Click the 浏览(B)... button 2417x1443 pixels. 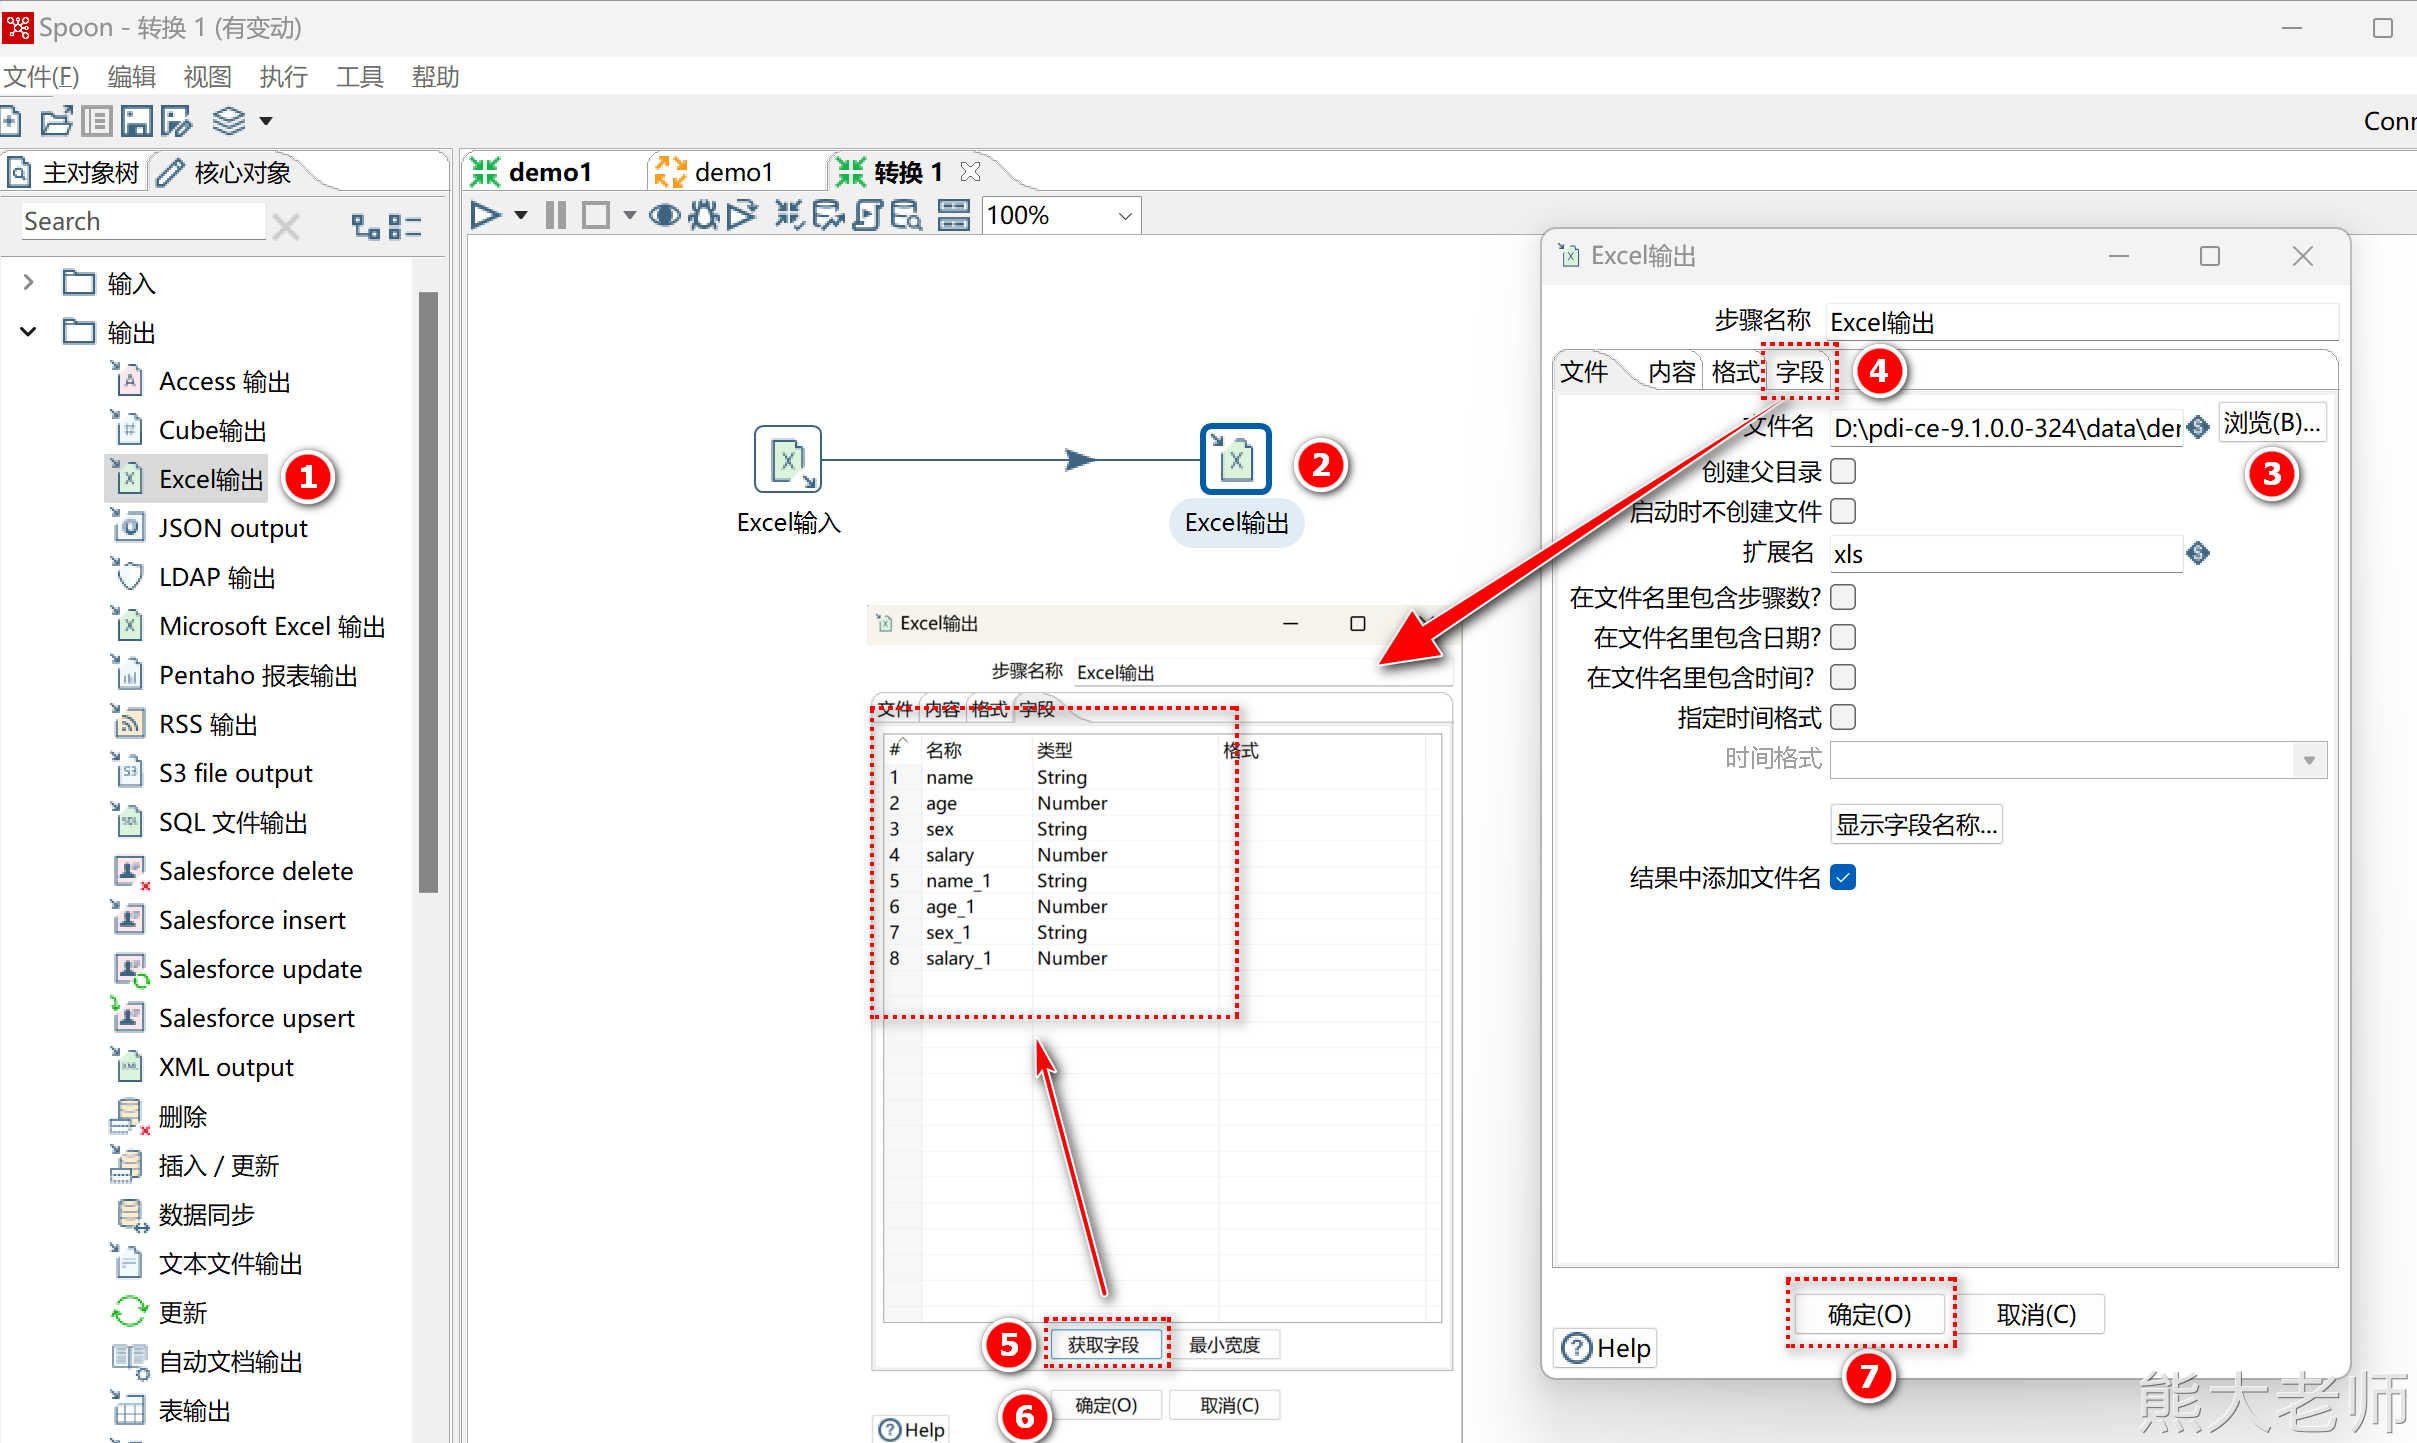2271,424
